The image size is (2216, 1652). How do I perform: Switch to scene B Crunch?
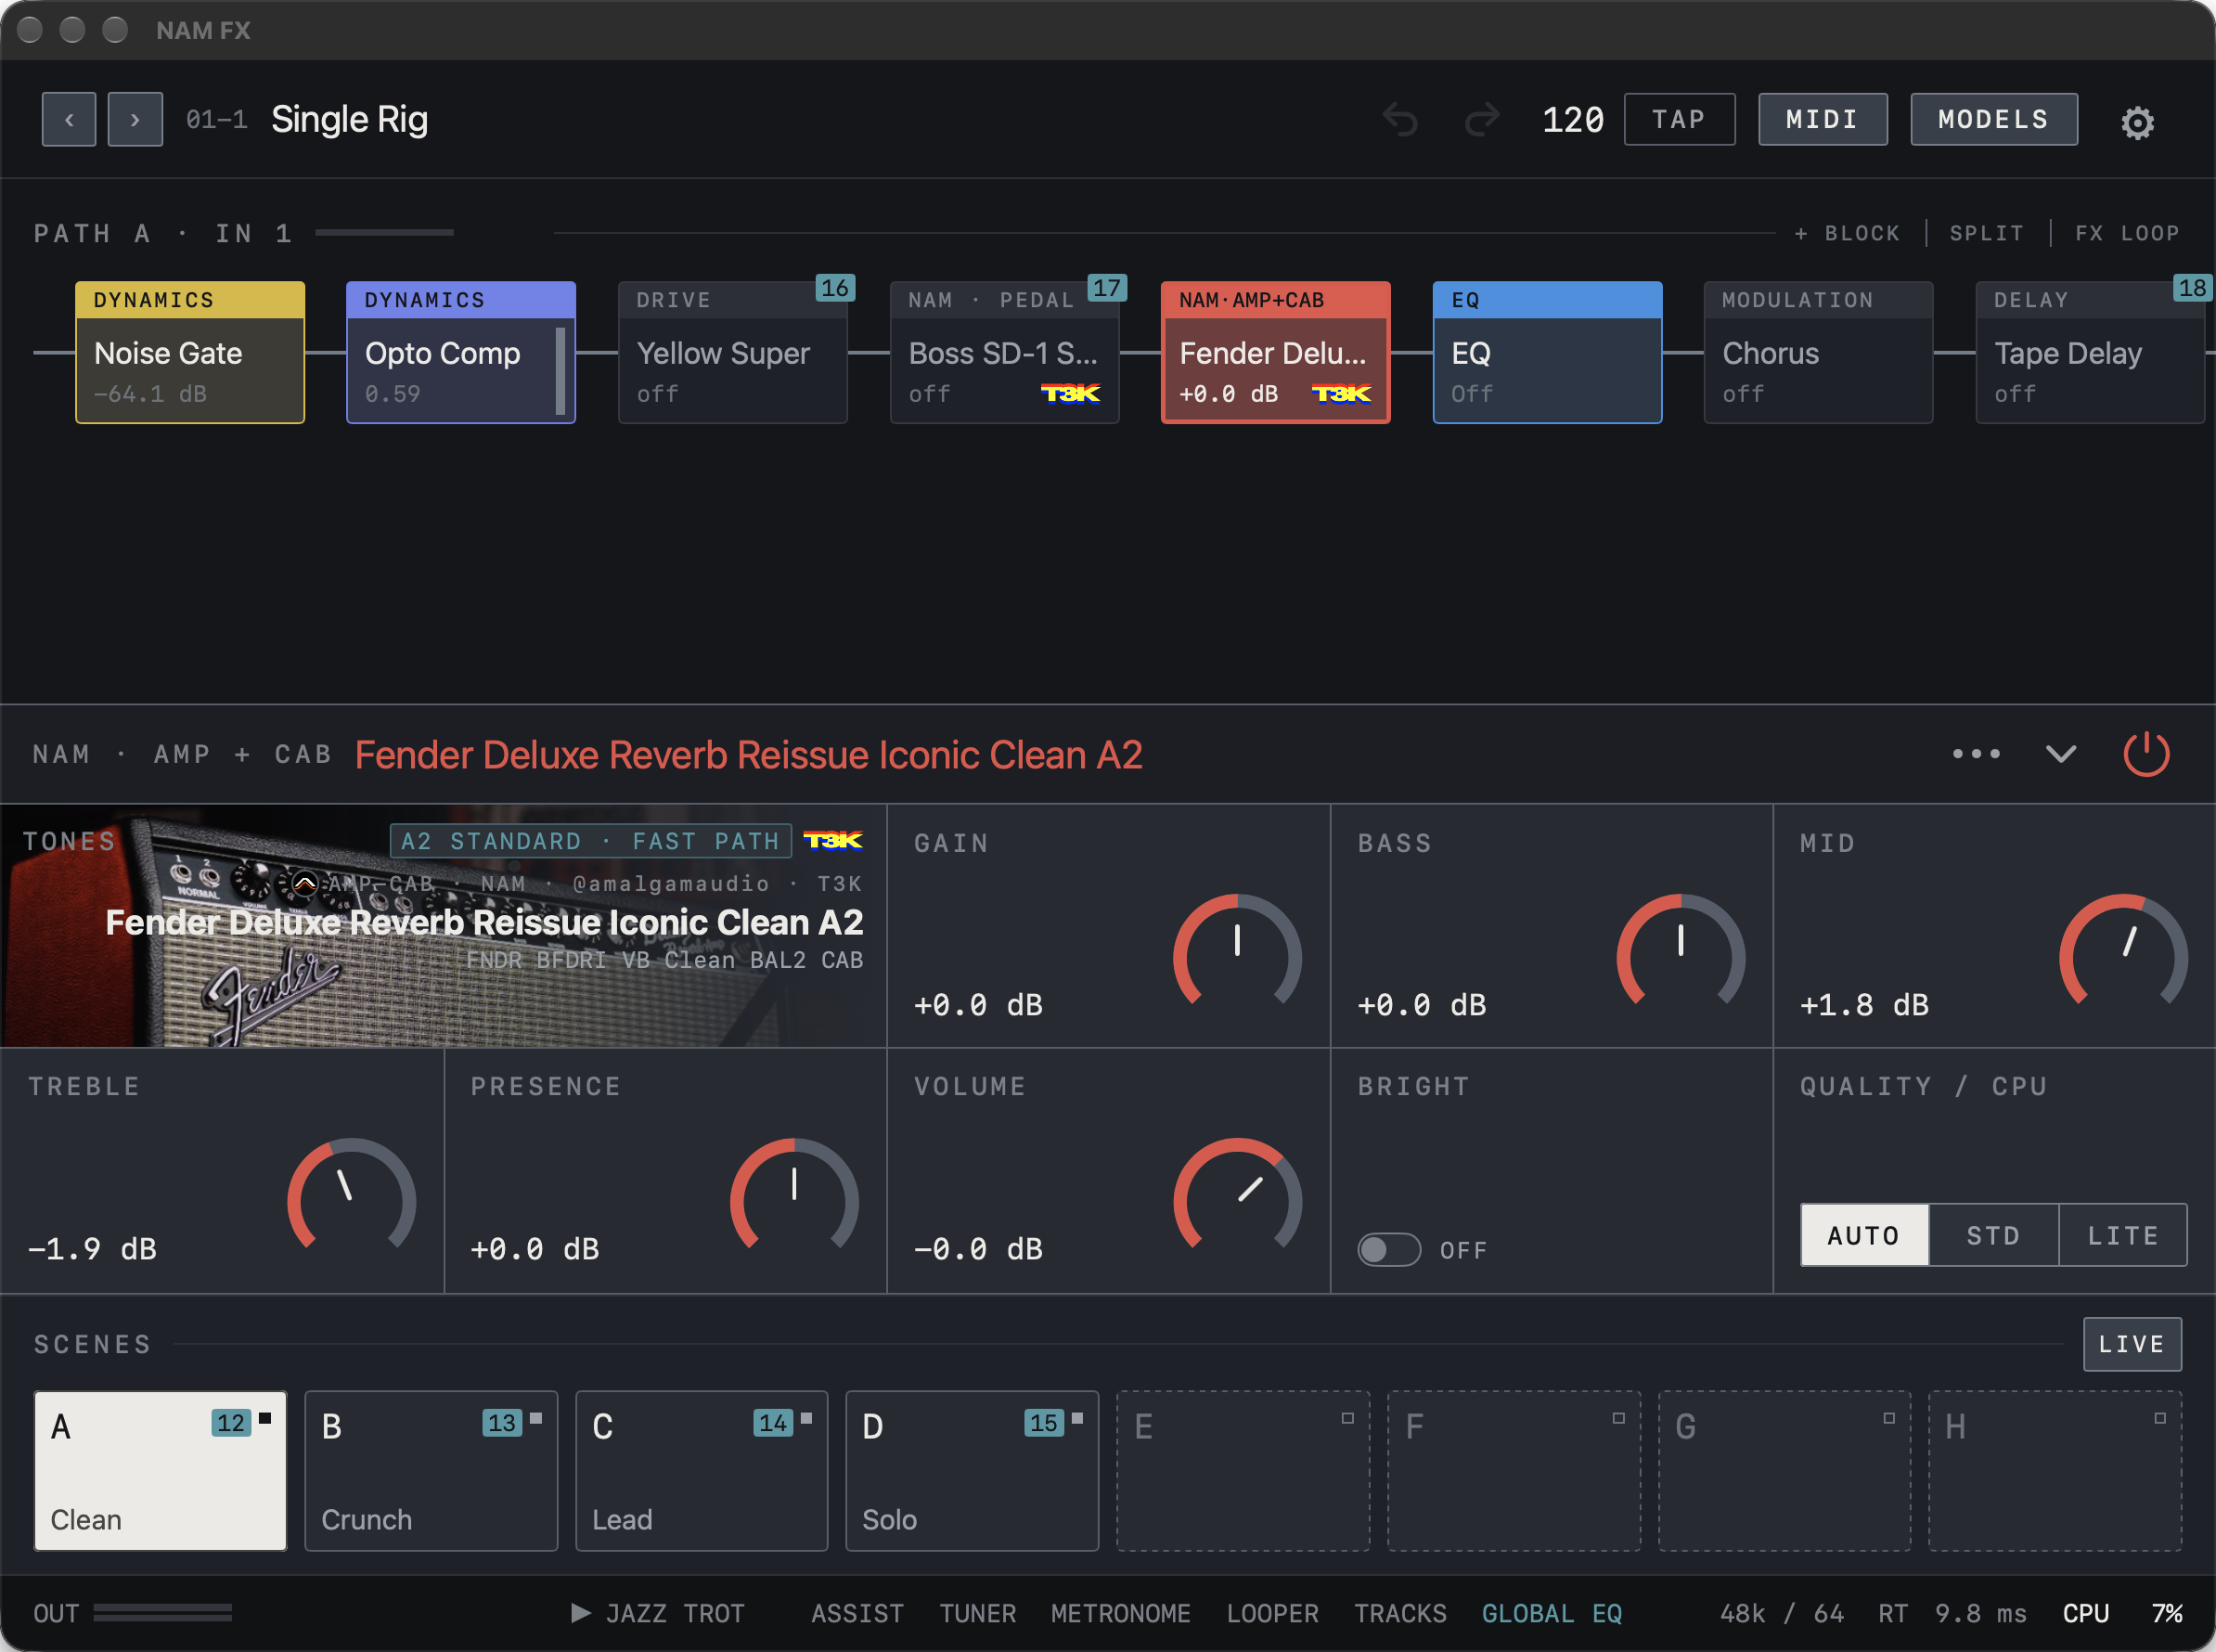[x=431, y=1471]
